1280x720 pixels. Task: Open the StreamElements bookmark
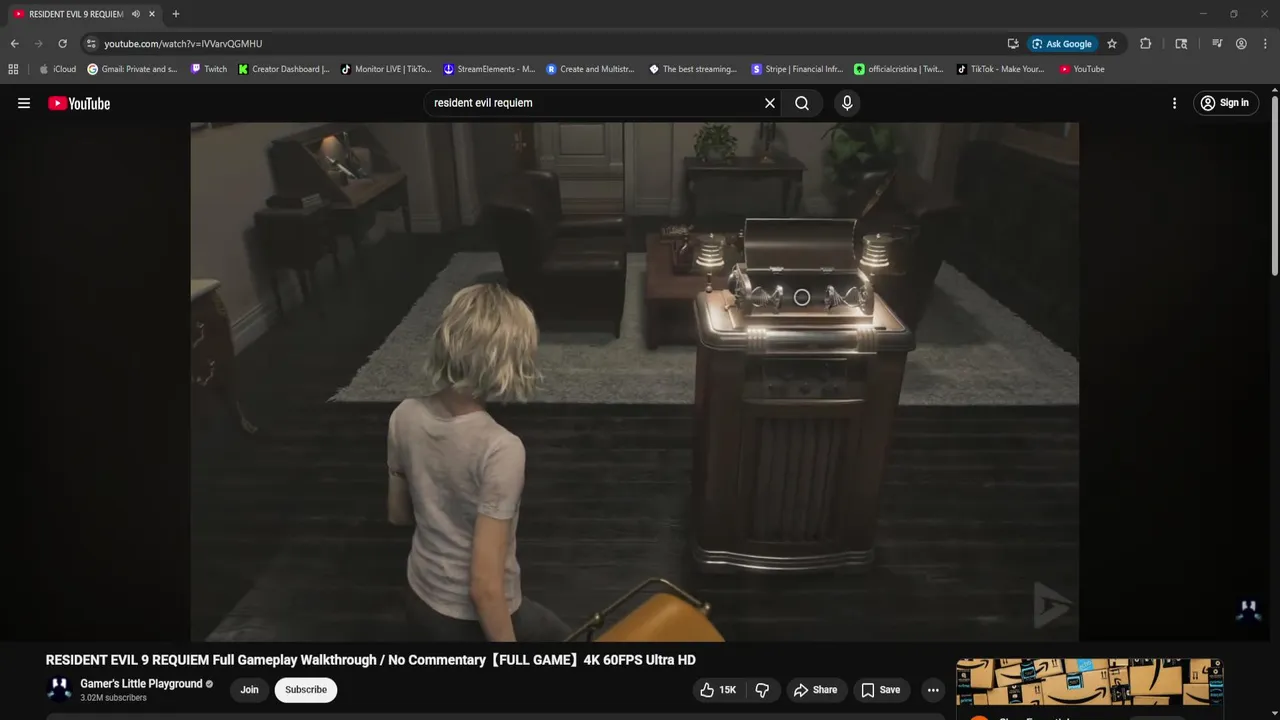(x=489, y=69)
